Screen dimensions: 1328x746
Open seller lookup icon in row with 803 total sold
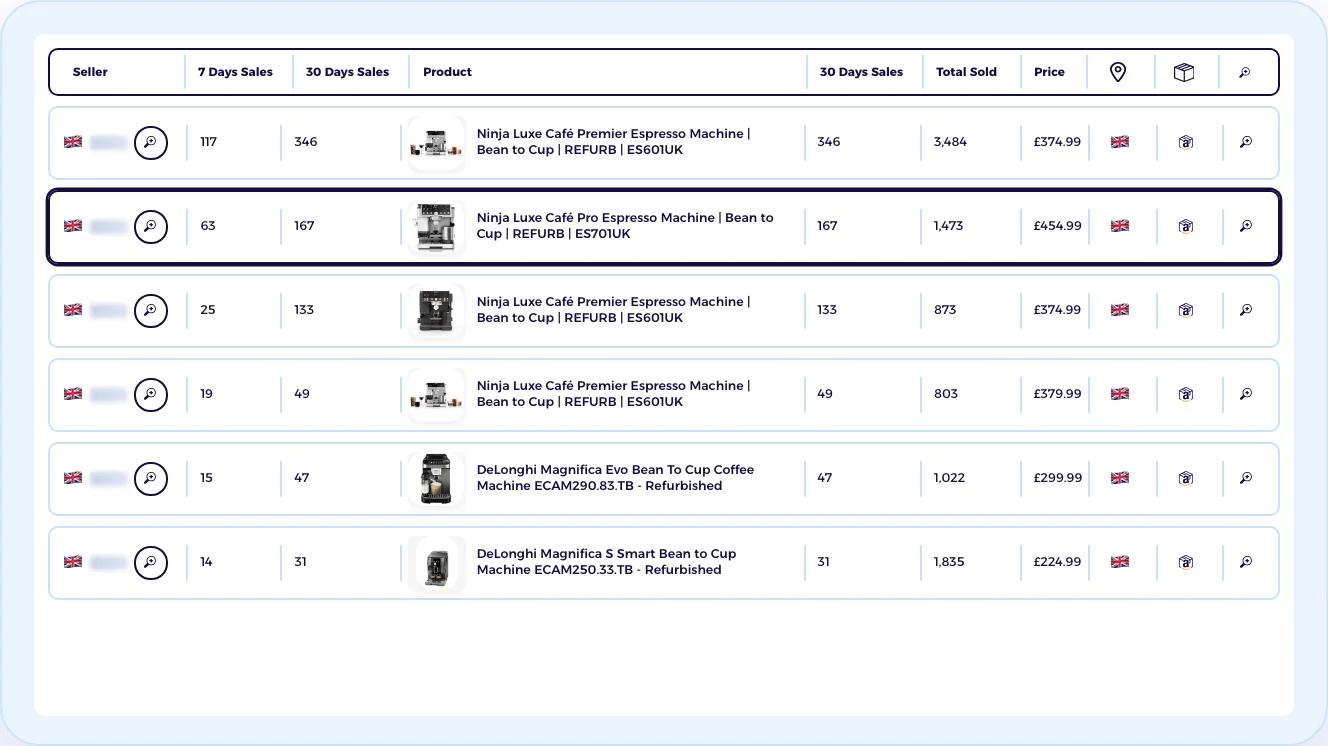click(x=151, y=394)
